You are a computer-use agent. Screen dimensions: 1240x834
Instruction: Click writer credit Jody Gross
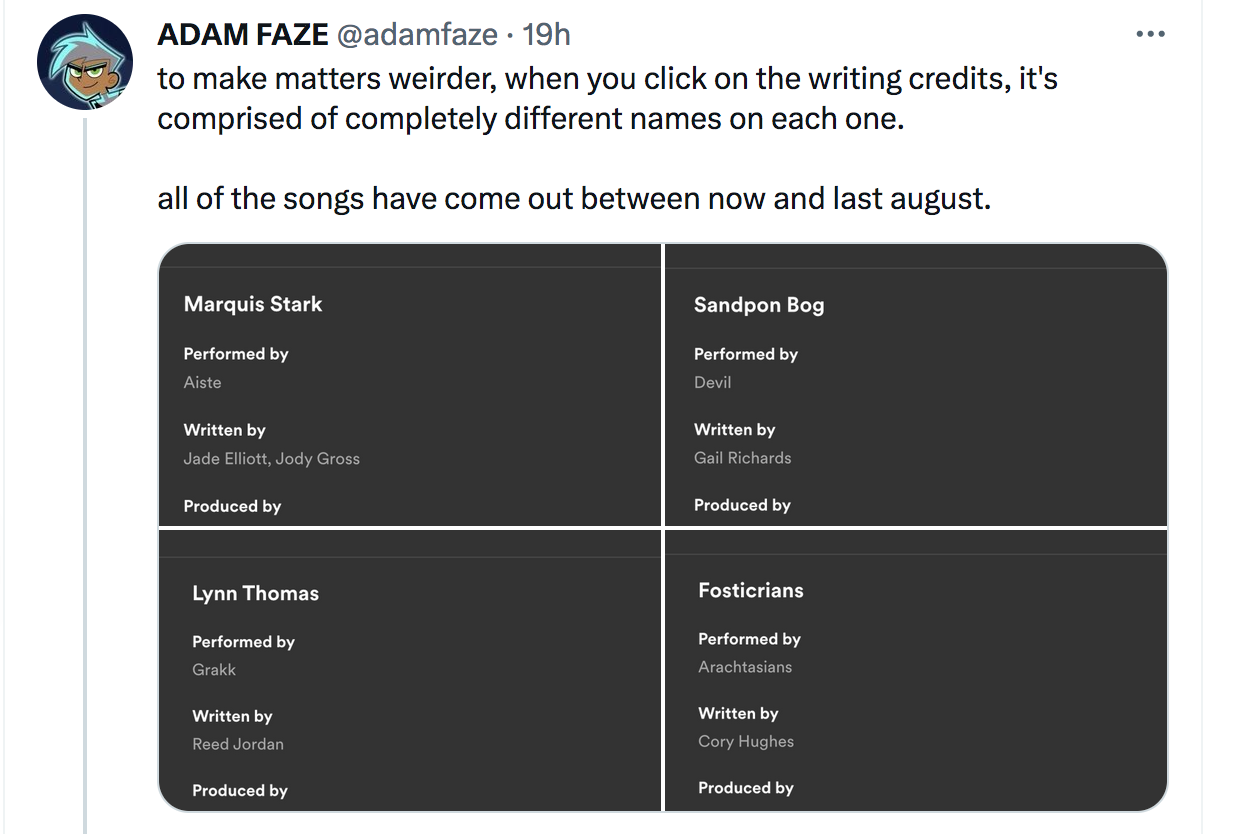click(x=320, y=458)
